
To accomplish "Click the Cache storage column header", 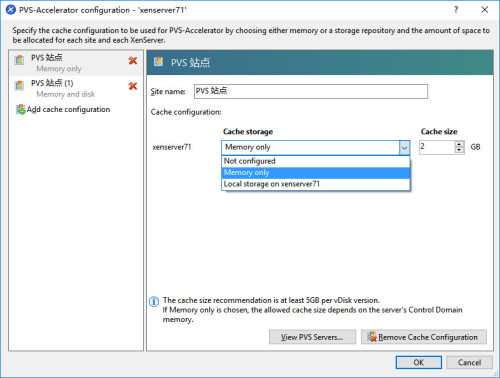I will [x=248, y=132].
